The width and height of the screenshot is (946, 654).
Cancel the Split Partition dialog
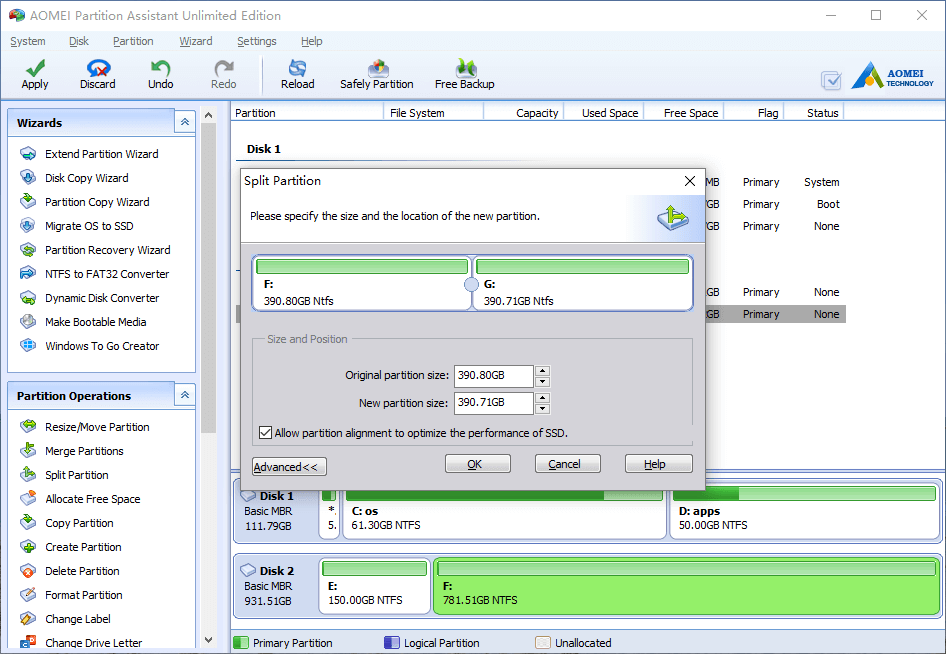pos(568,464)
